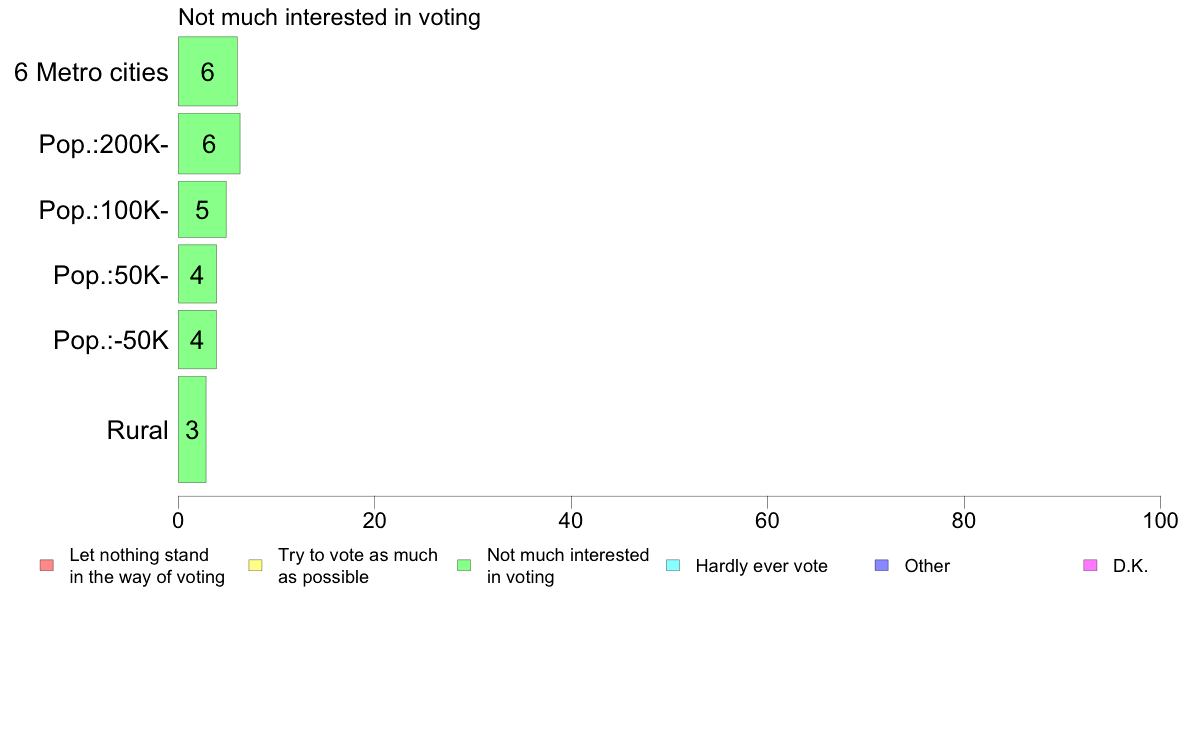Viewport: 1188px width, 736px height.
Task: Click the 100 tick label on axis
Action: click(x=1160, y=521)
